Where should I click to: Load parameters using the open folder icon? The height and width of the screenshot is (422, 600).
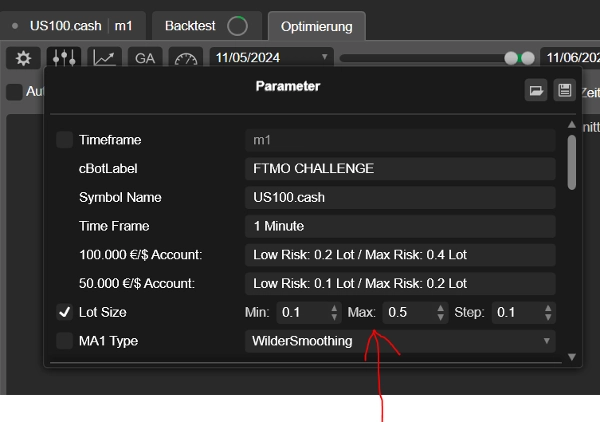536,90
